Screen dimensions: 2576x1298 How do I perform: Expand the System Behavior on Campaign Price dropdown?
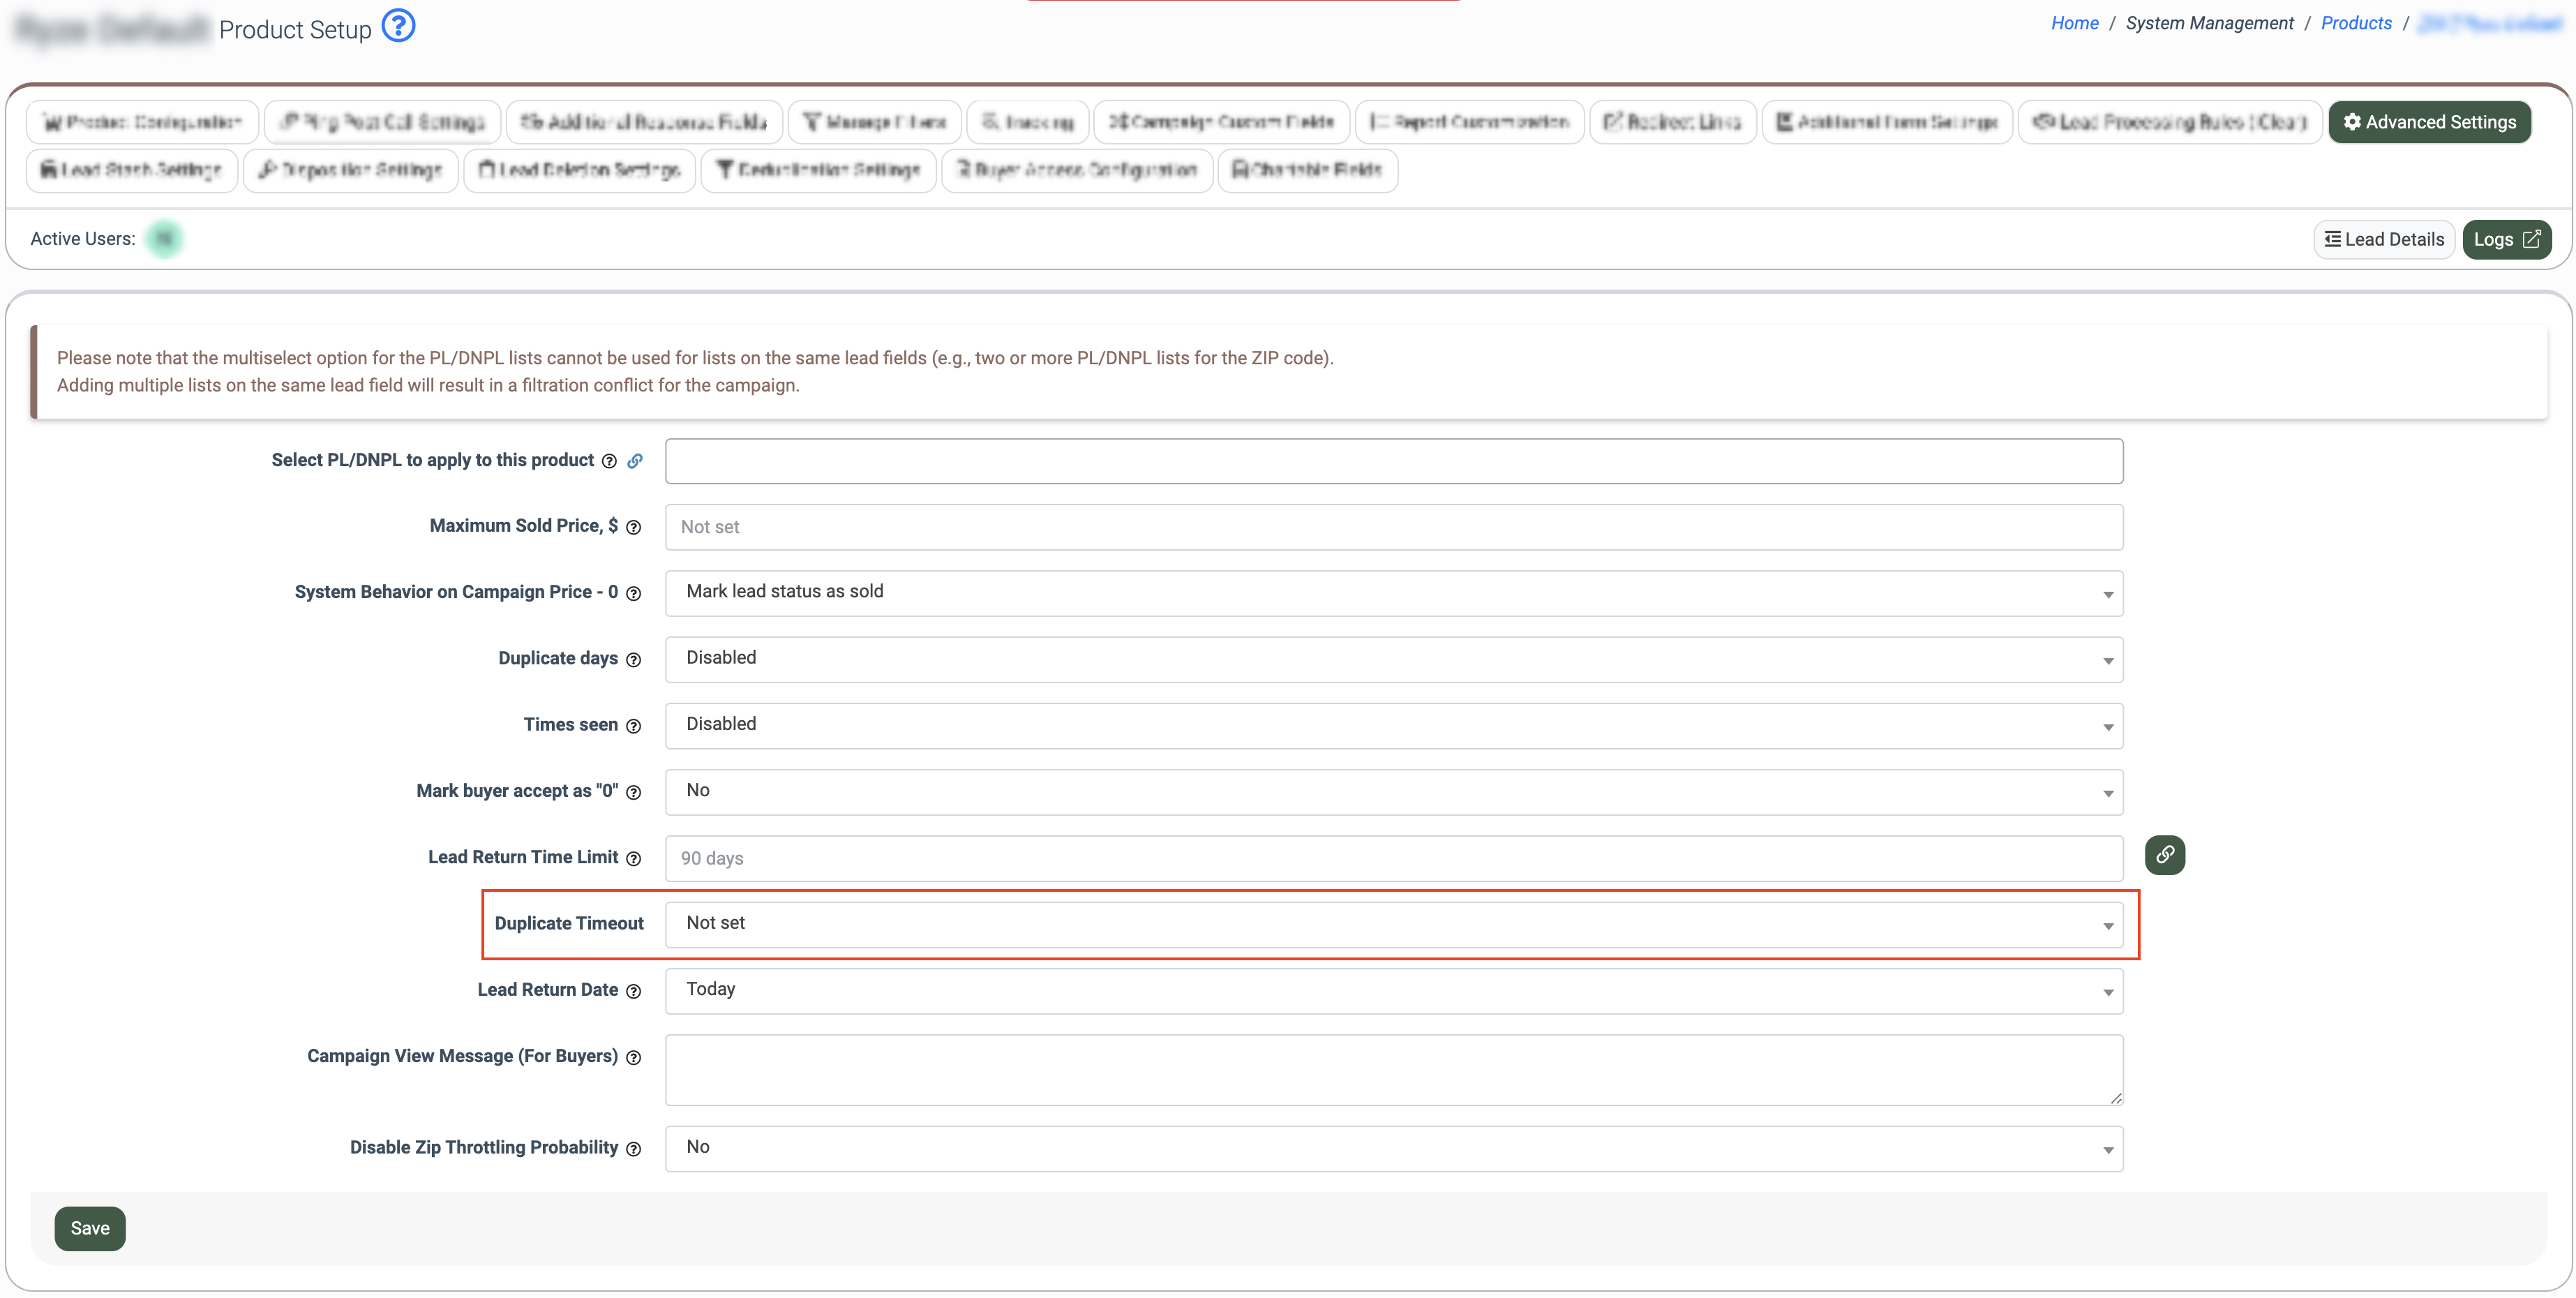pyautogui.click(x=1393, y=593)
